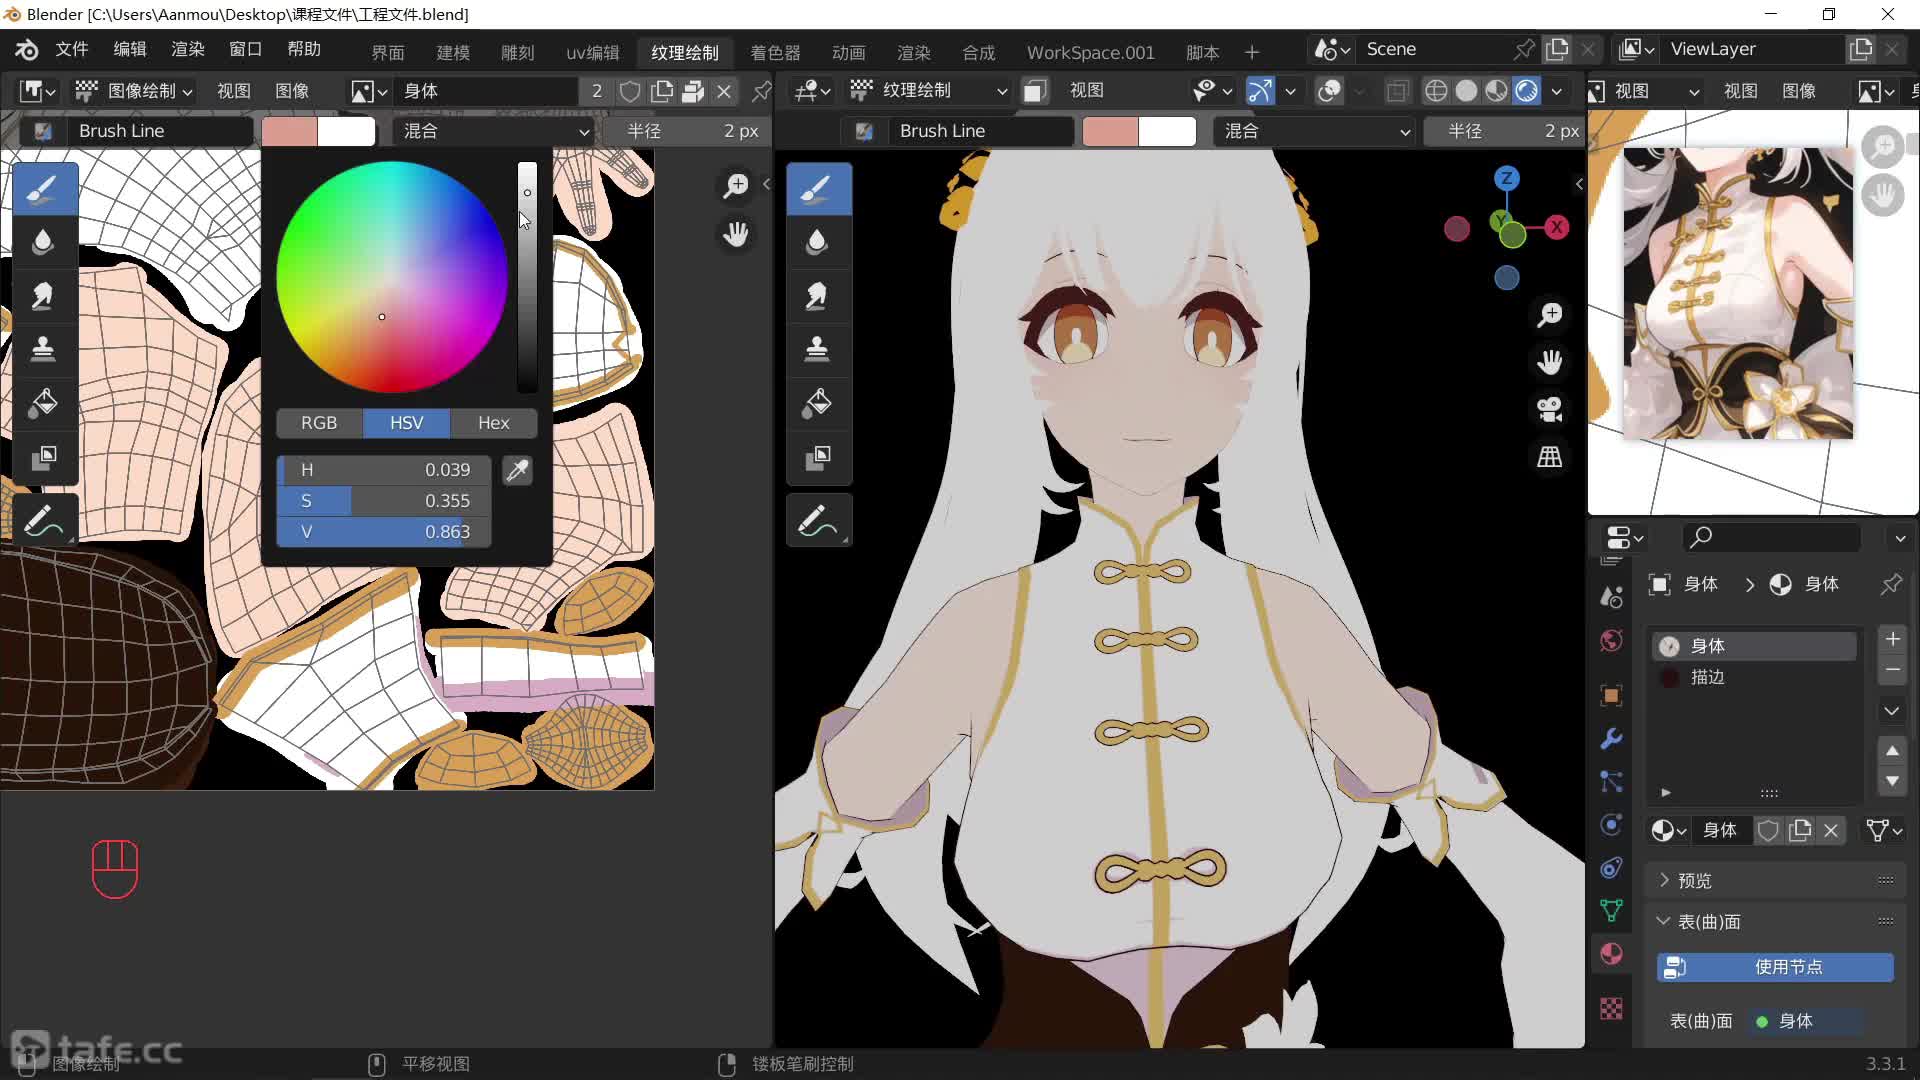Toggle viewport overlays button
The width and height of the screenshot is (1920, 1080).
(x=1329, y=91)
